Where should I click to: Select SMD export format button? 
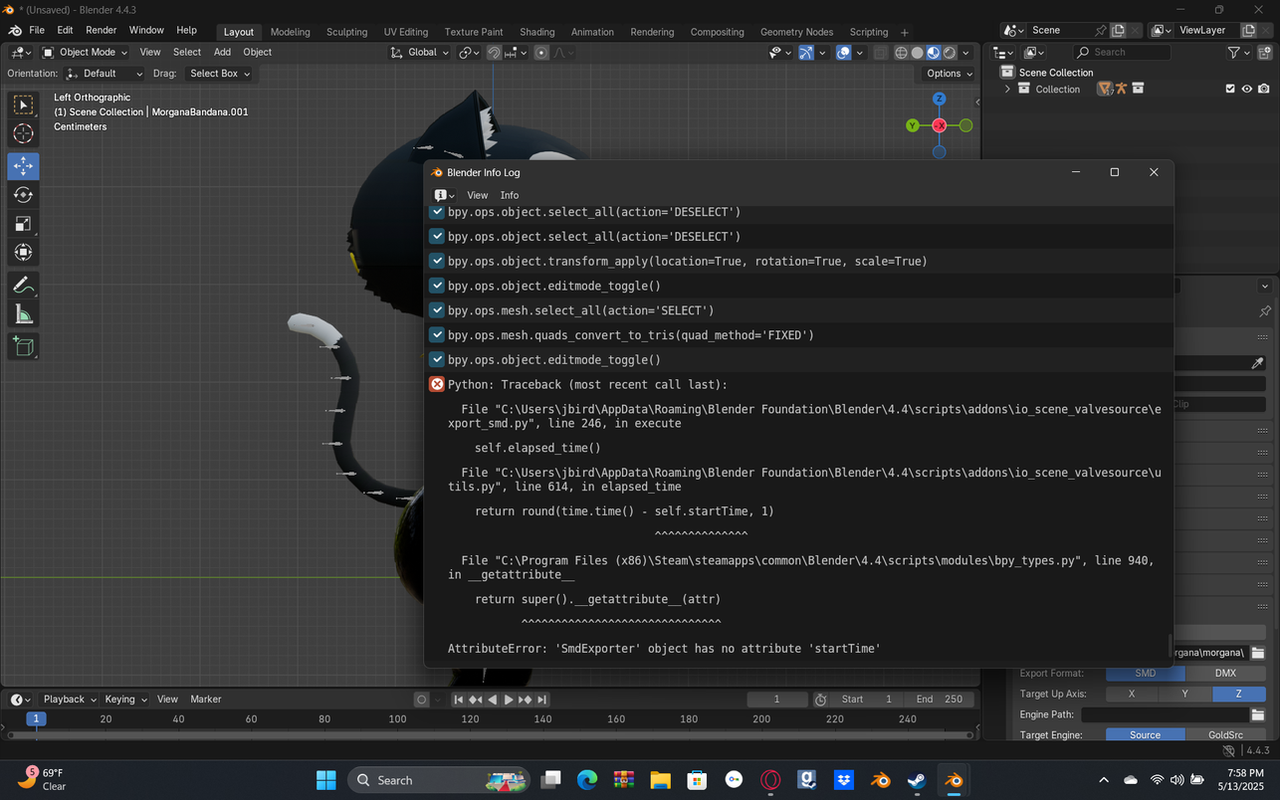point(1145,673)
